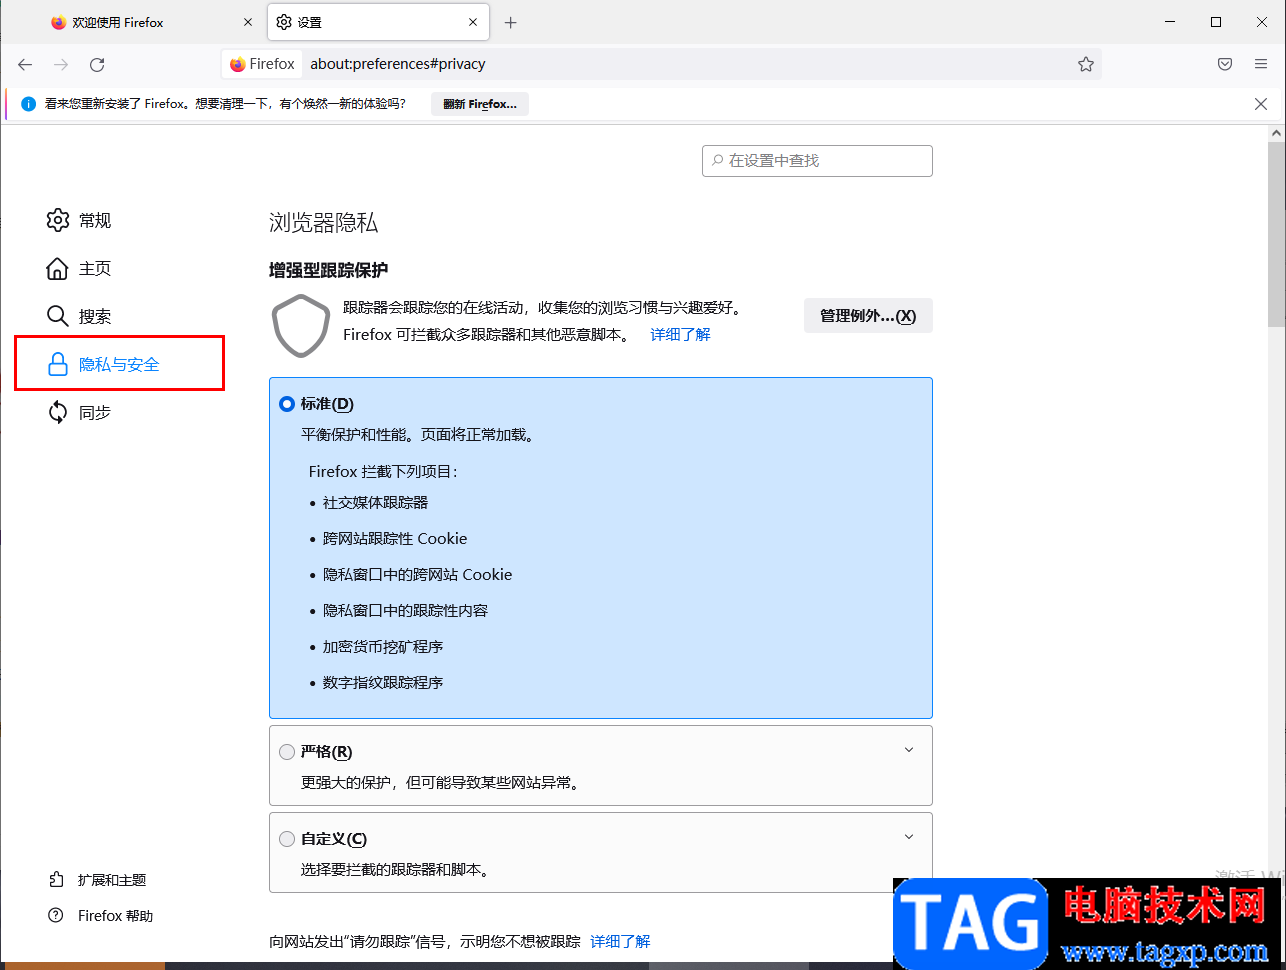Open a new tab with plus
Image resolution: width=1286 pixels, height=970 pixels.
pyautogui.click(x=511, y=22)
